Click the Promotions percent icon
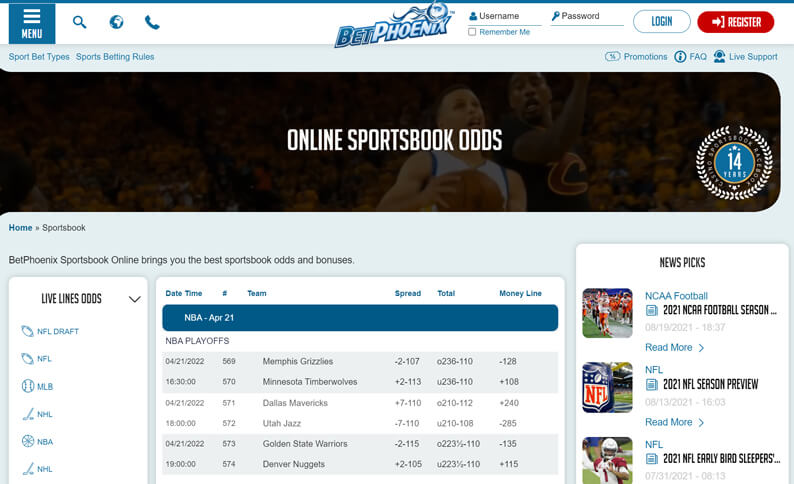Screen dimensions: 794x484 (x=613, y=57)
